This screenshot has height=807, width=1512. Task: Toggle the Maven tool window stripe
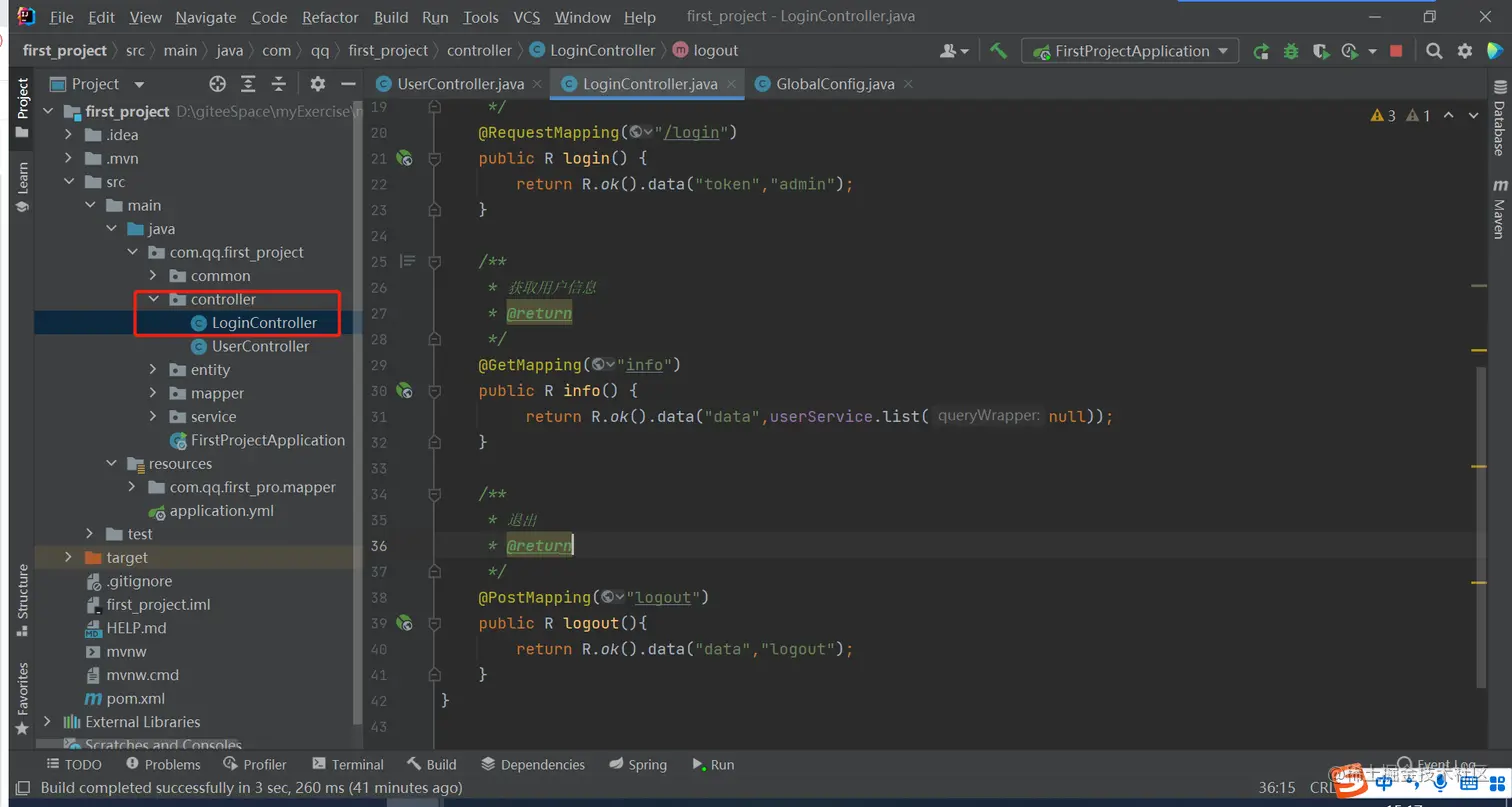1499,209
